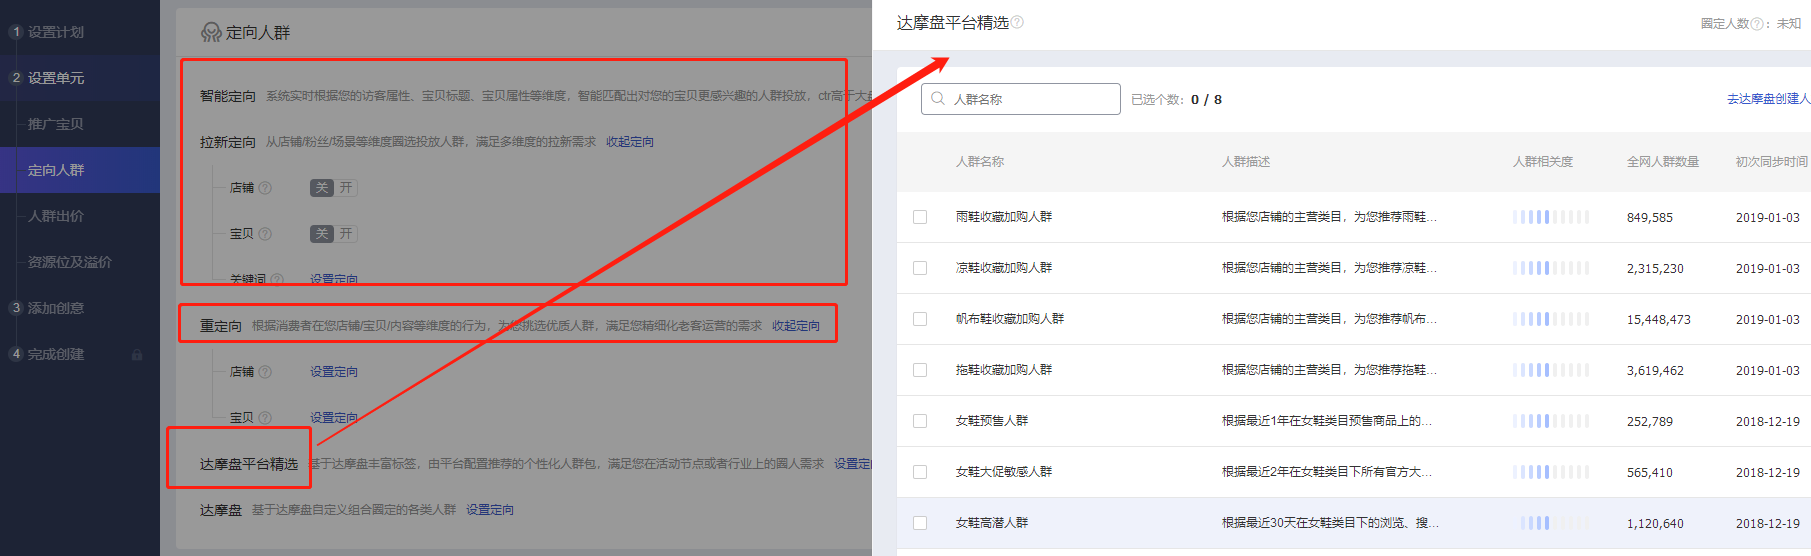Collapse 重定向 via 收起定向 link

point(796,326)
